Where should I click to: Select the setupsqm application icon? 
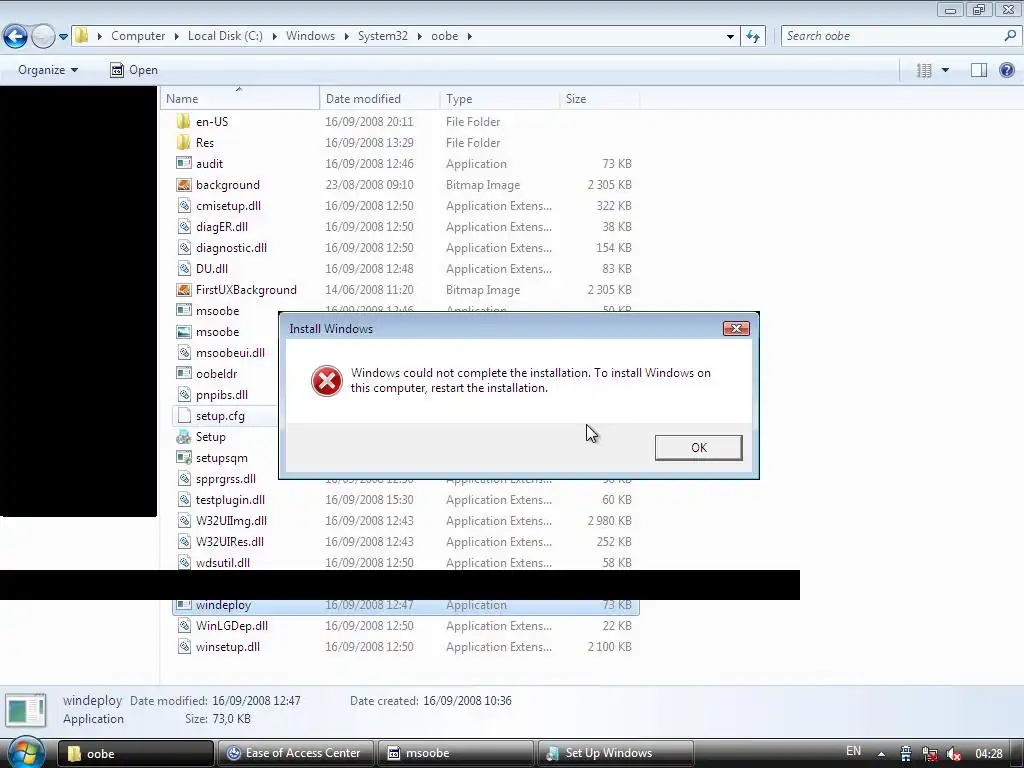184,458
